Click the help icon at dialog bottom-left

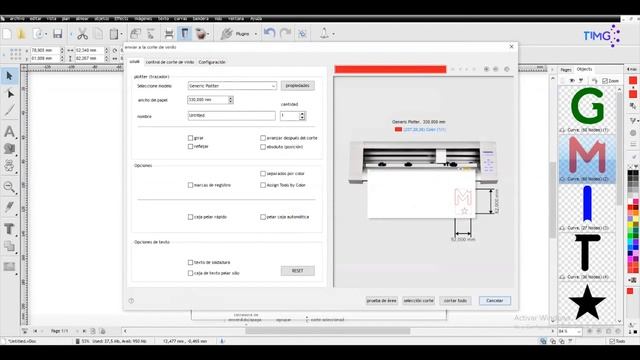[131, 301]
